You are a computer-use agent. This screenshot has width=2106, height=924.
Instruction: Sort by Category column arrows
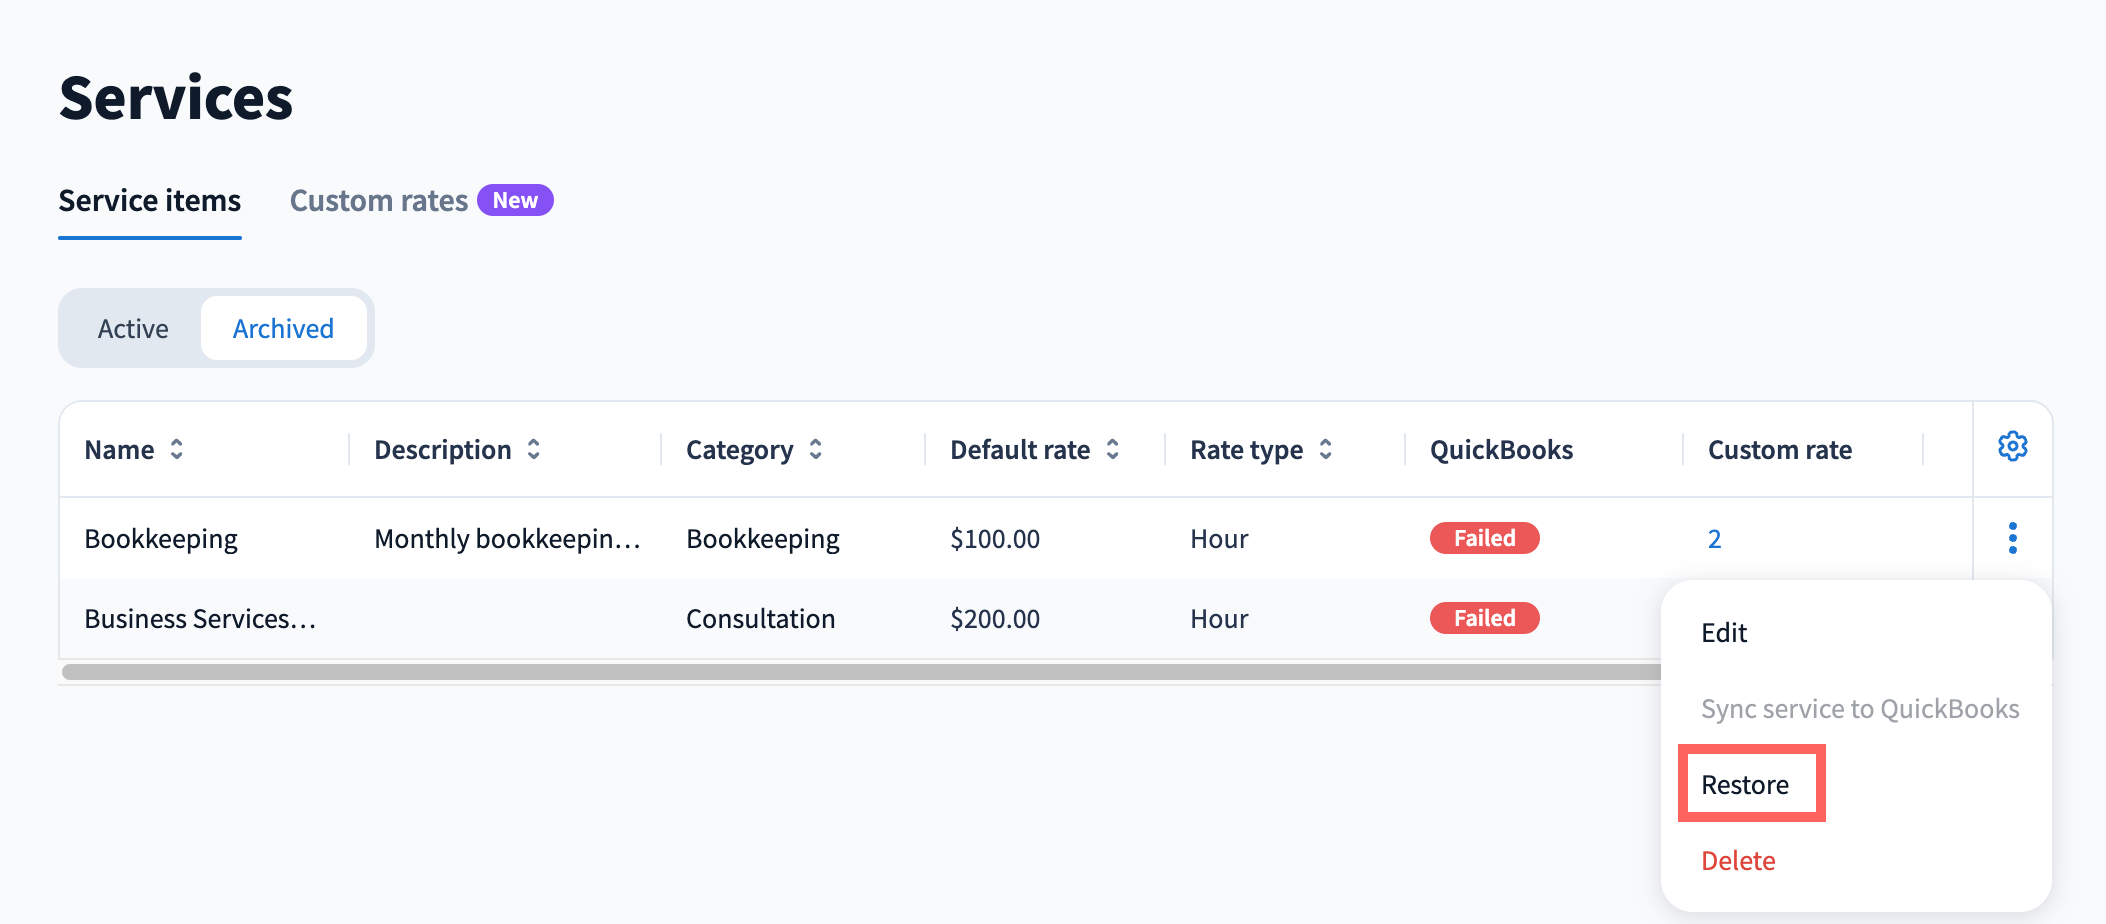pos(815,449)
